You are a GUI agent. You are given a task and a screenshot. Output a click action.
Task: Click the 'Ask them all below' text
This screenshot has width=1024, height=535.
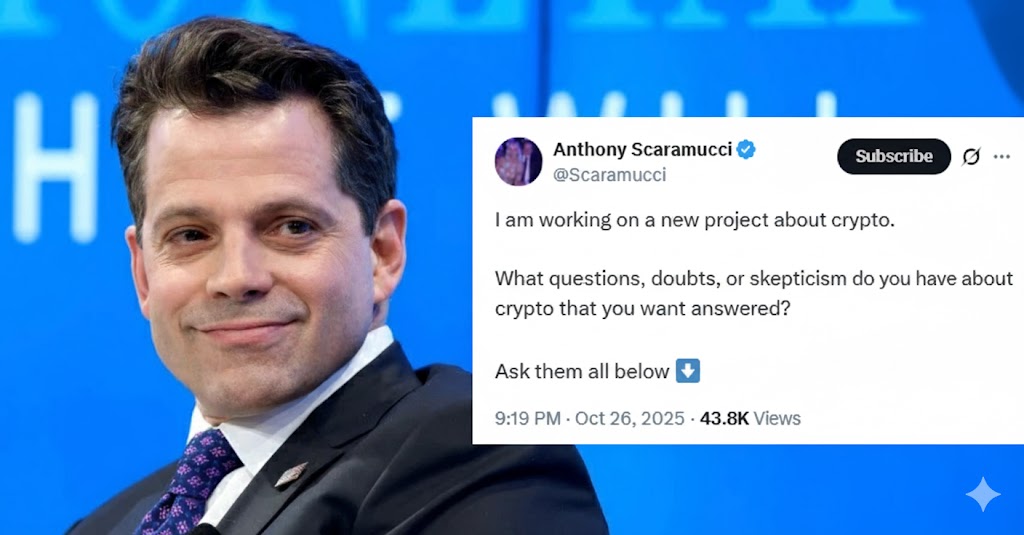click(x=582, y=371)
